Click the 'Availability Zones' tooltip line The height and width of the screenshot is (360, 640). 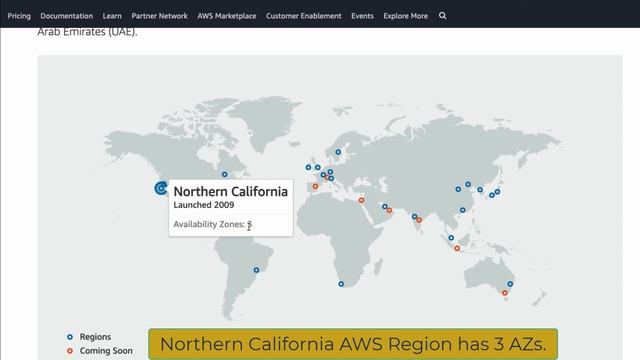click(x=213, y=224)
